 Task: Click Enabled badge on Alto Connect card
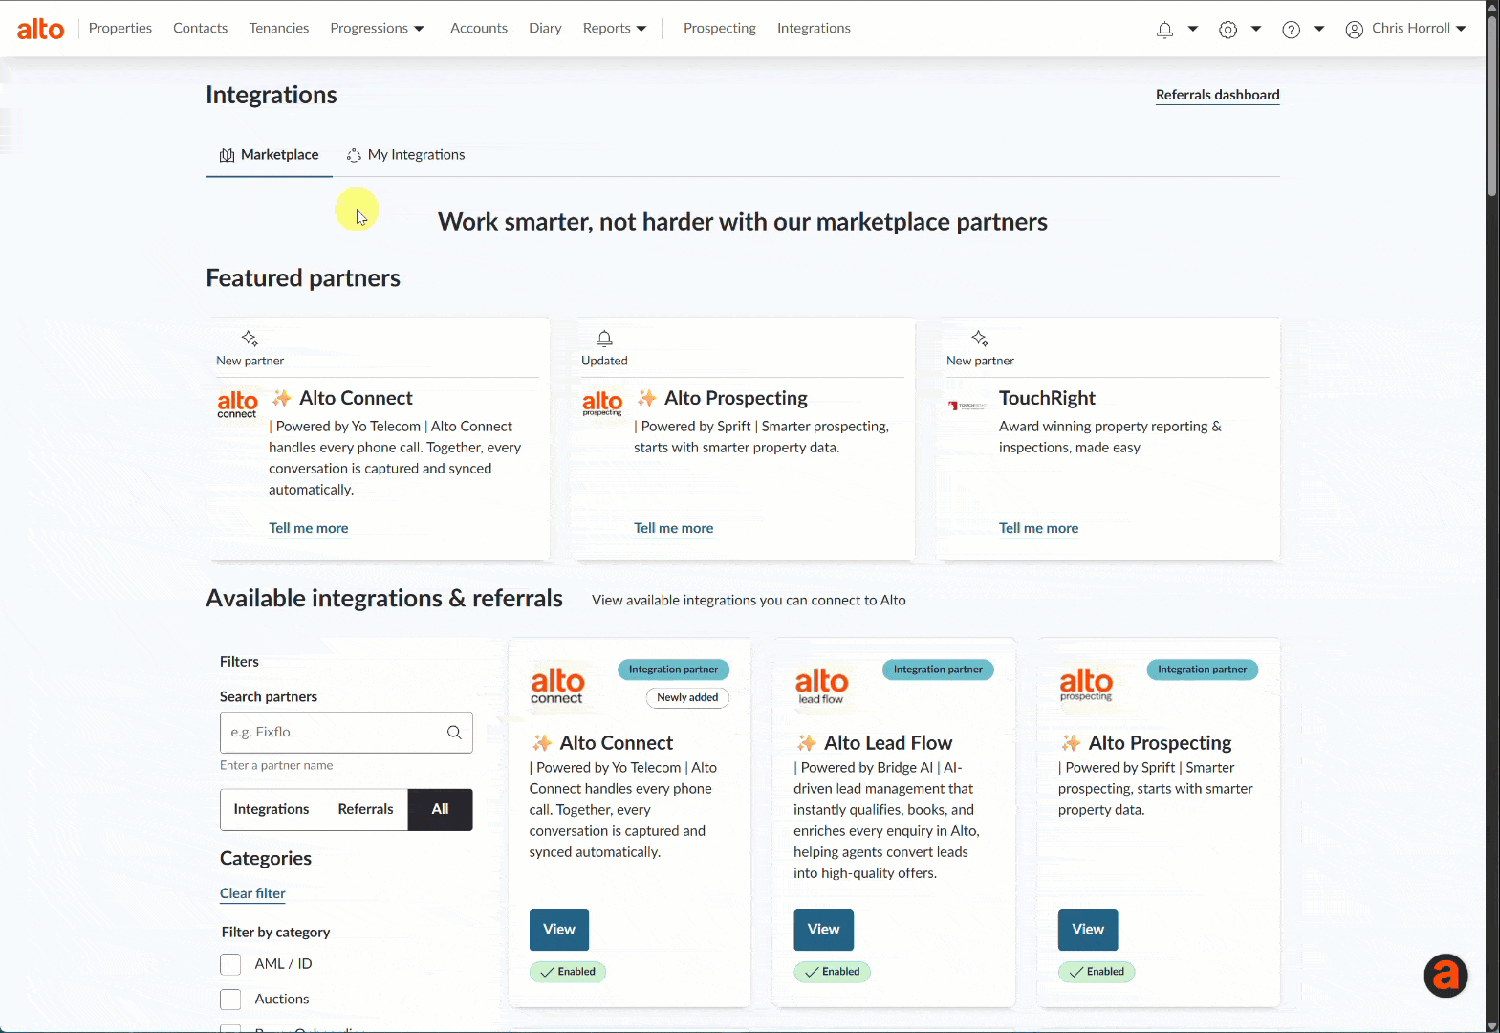pyautogui.click(x=568, y=972)
